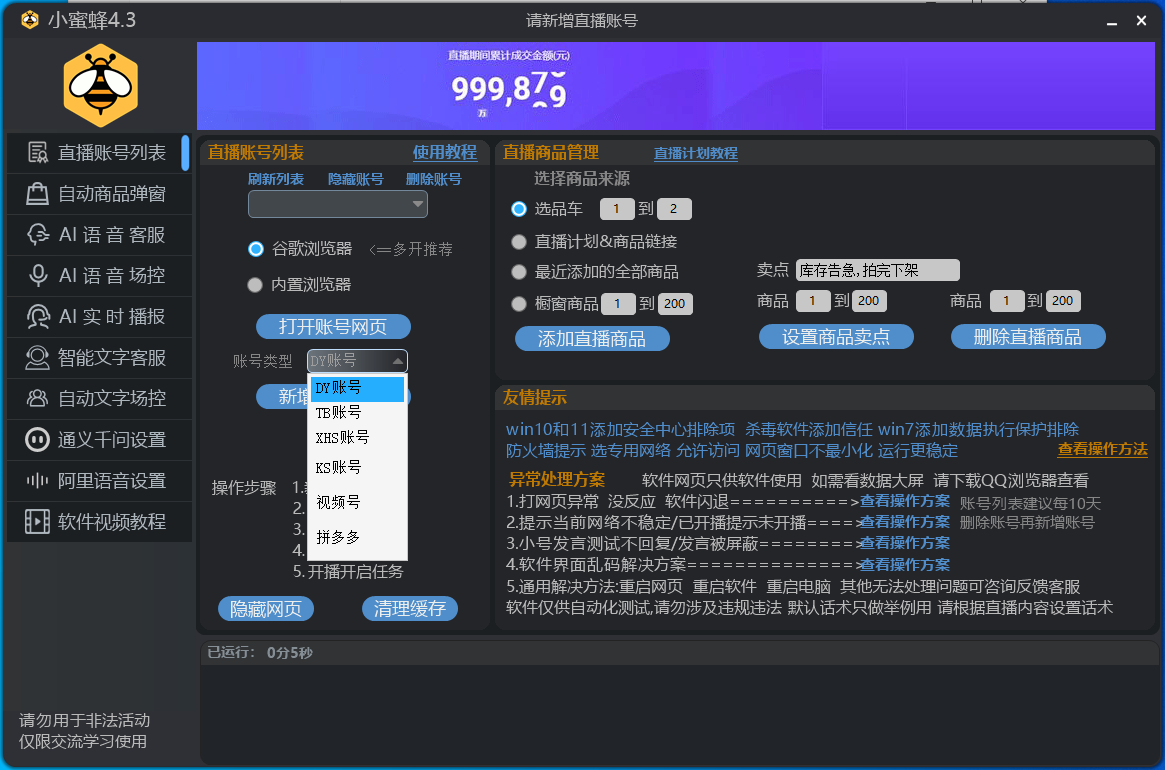1165x770 pixels.
Task: Choose DY账号 from account type list
Action: [357, 388]
